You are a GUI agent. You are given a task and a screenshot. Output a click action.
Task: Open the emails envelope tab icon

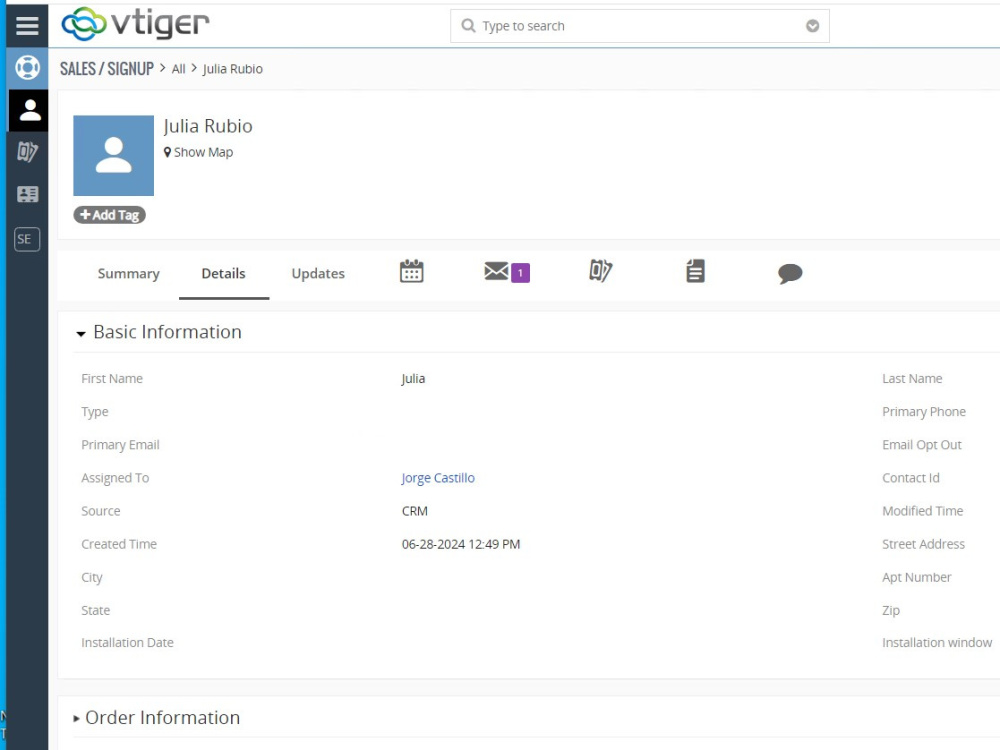(x=496, y=271)
